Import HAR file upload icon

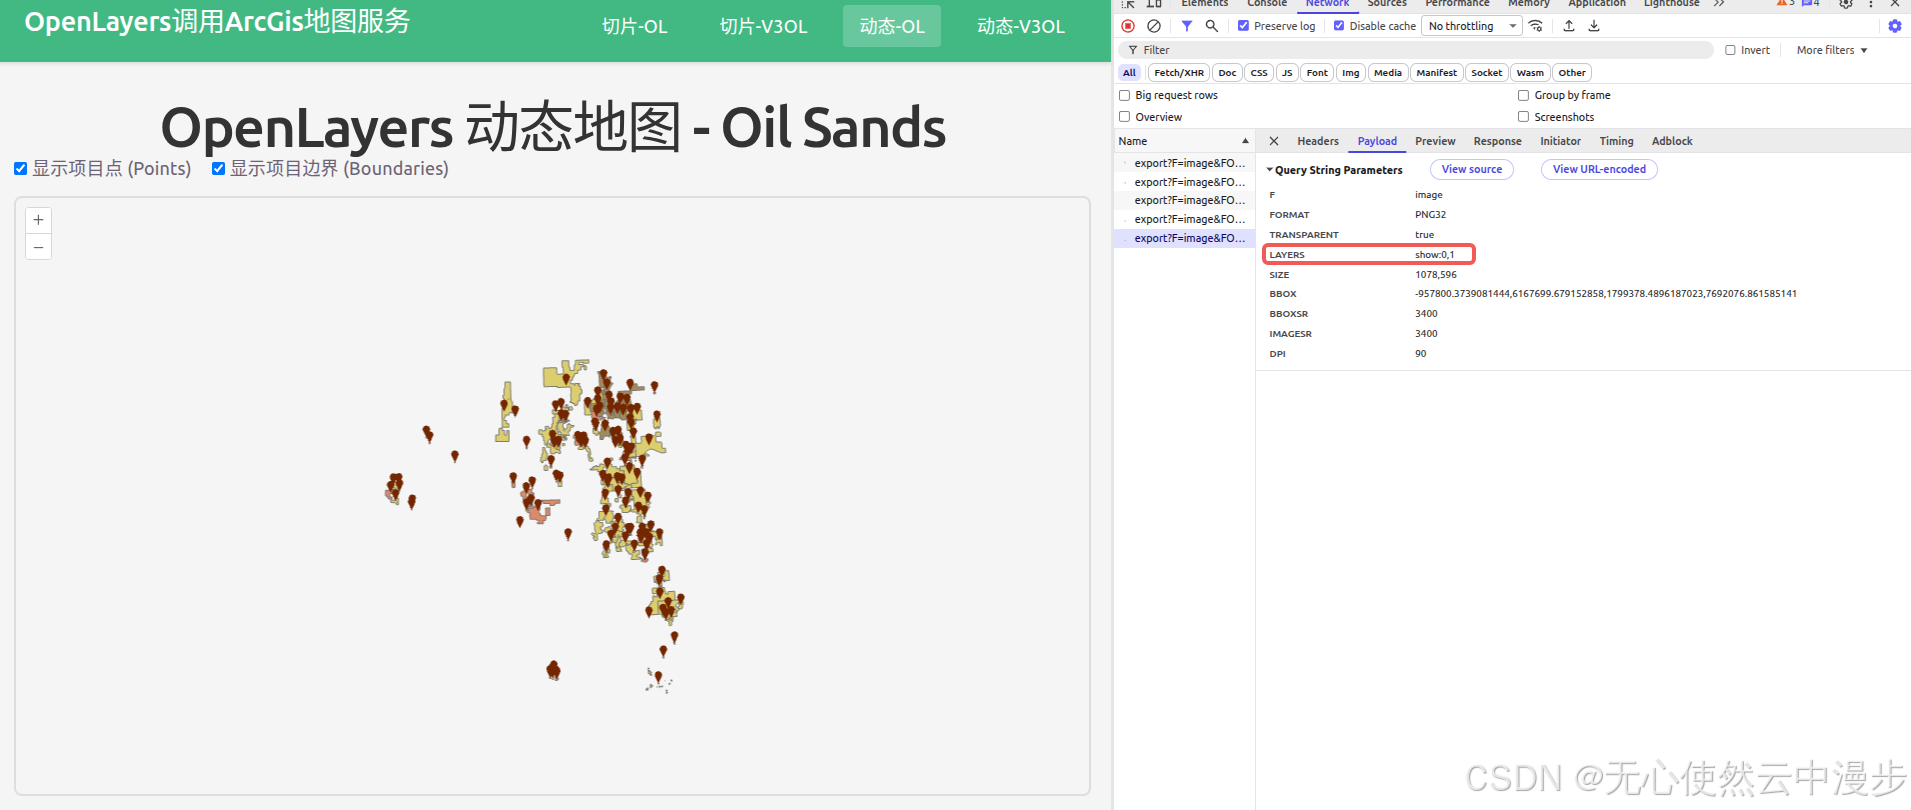pyautogui.click(x=1569, y=26)
